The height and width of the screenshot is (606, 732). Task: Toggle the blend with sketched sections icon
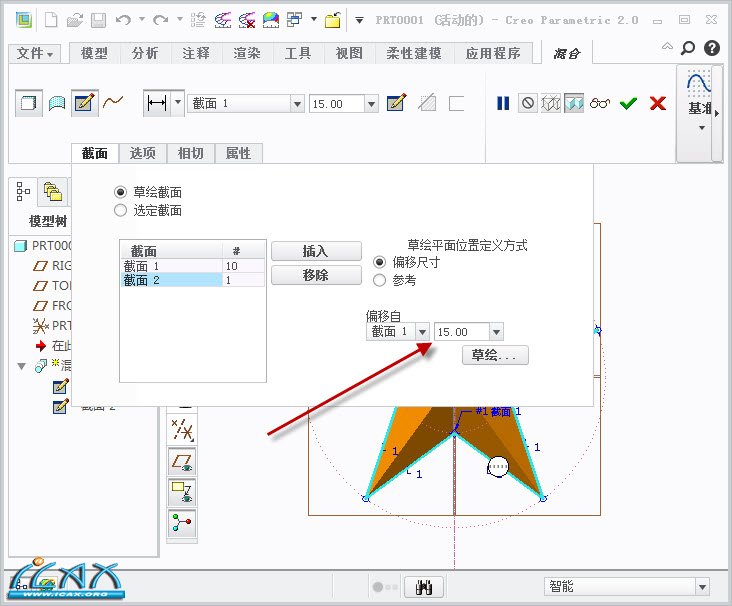pos(84,103)
